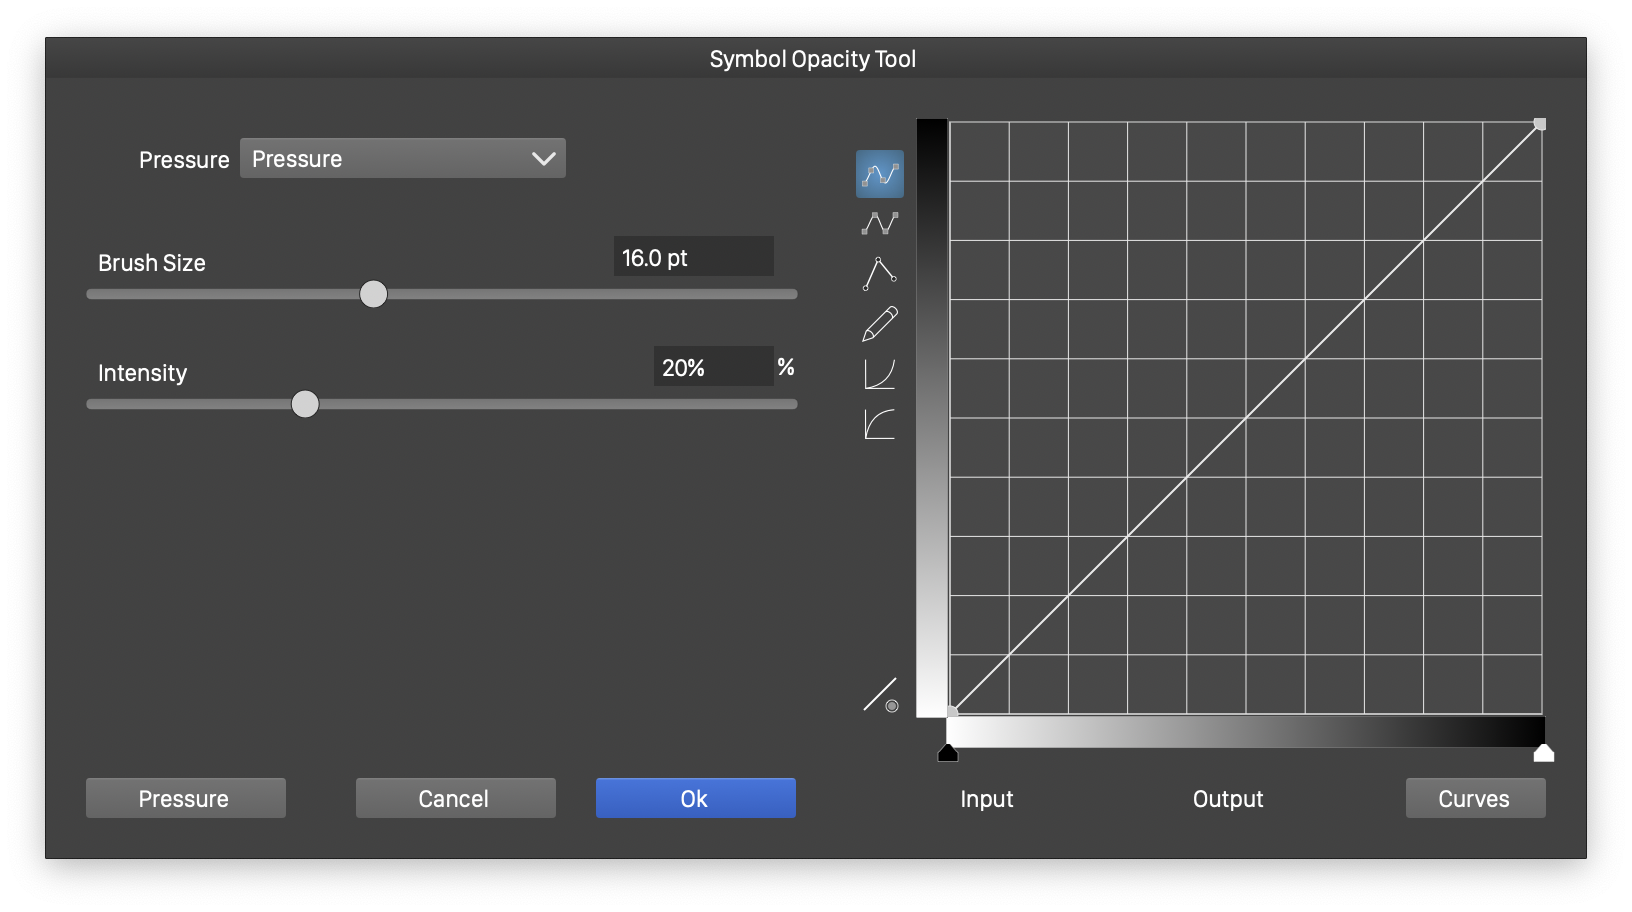The height and width of the screenshot is (912, 1632).
Task: Click the Pressure button at bottom
Action: [x=186, y=798]
